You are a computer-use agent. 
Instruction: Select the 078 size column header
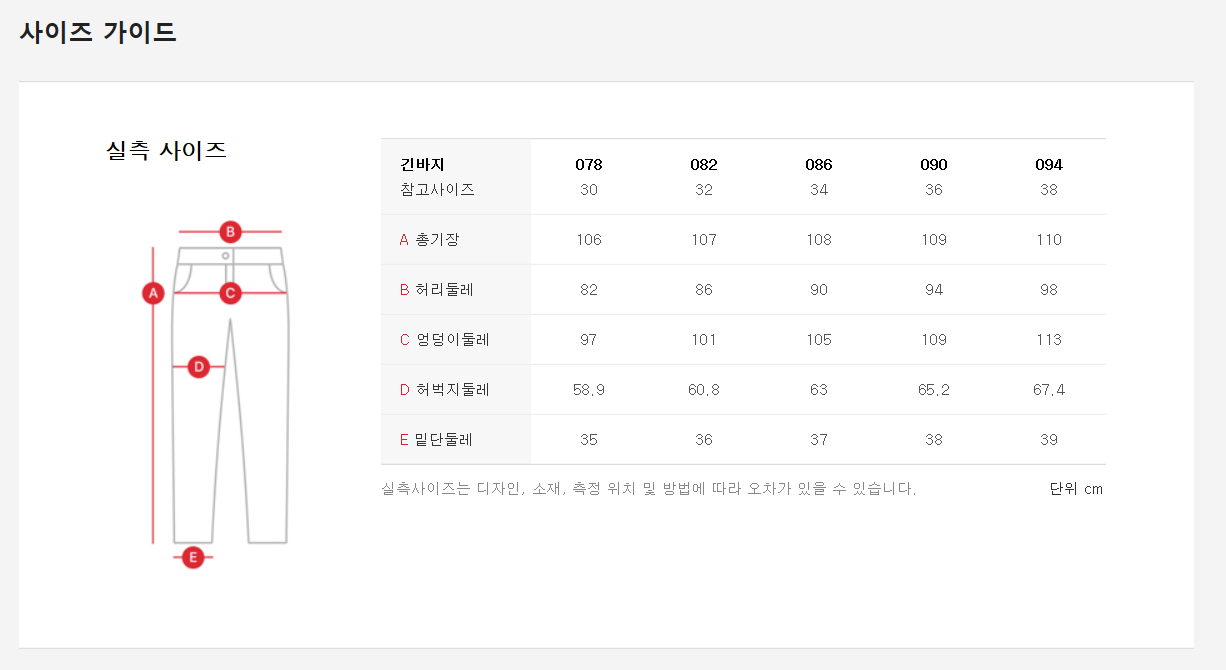pos(589,165)
